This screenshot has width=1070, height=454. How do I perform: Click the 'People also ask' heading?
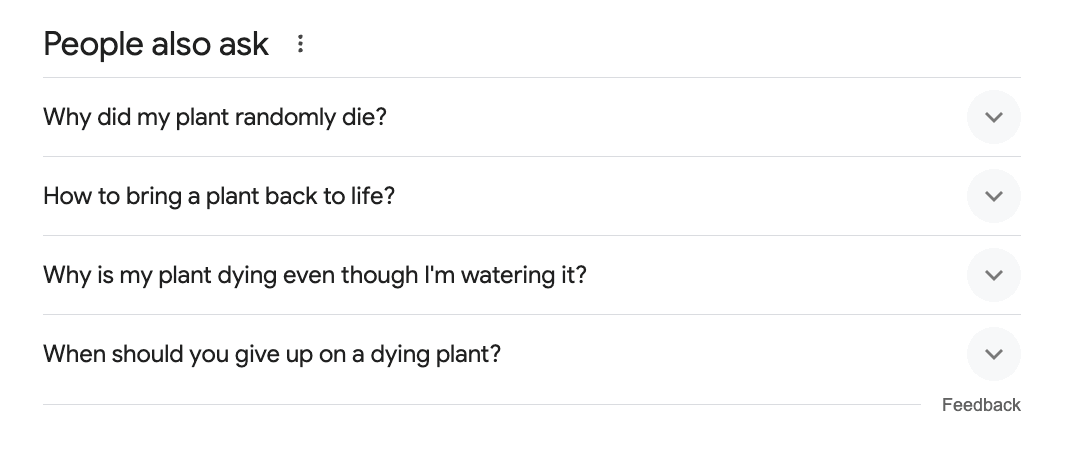tap(156, 44)
